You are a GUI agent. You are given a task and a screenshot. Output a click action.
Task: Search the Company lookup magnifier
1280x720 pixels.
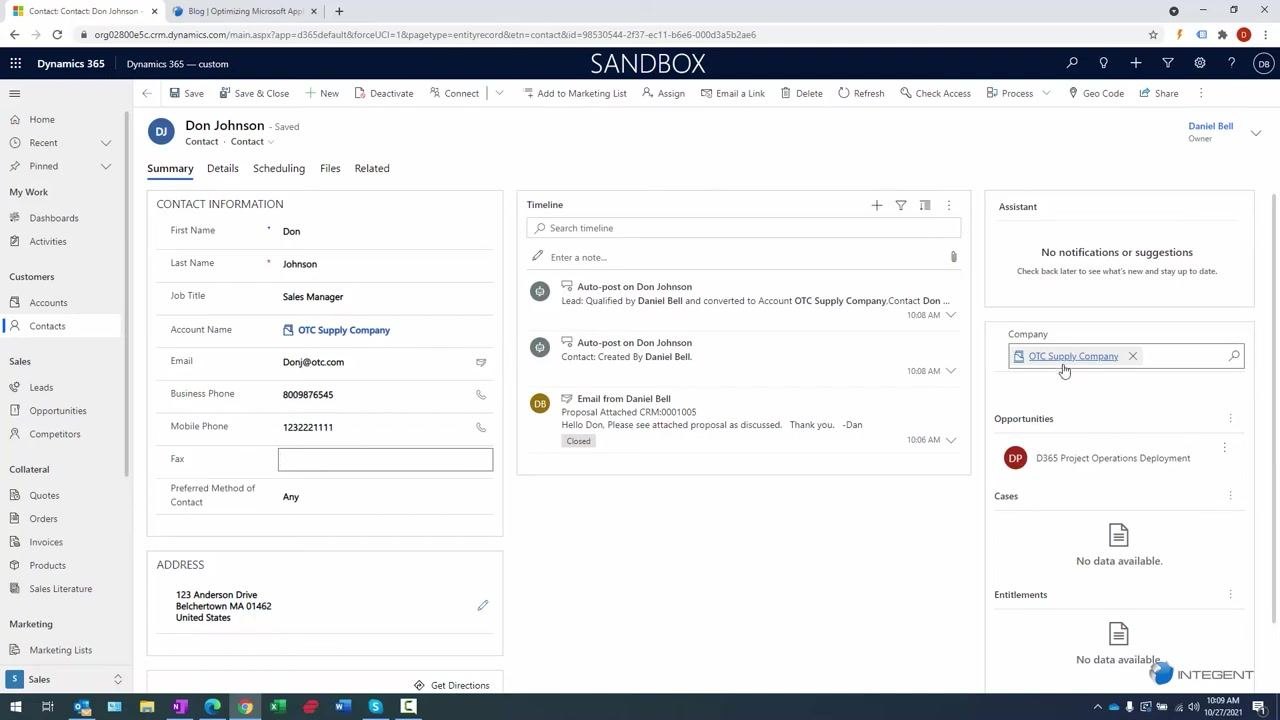1234,356
